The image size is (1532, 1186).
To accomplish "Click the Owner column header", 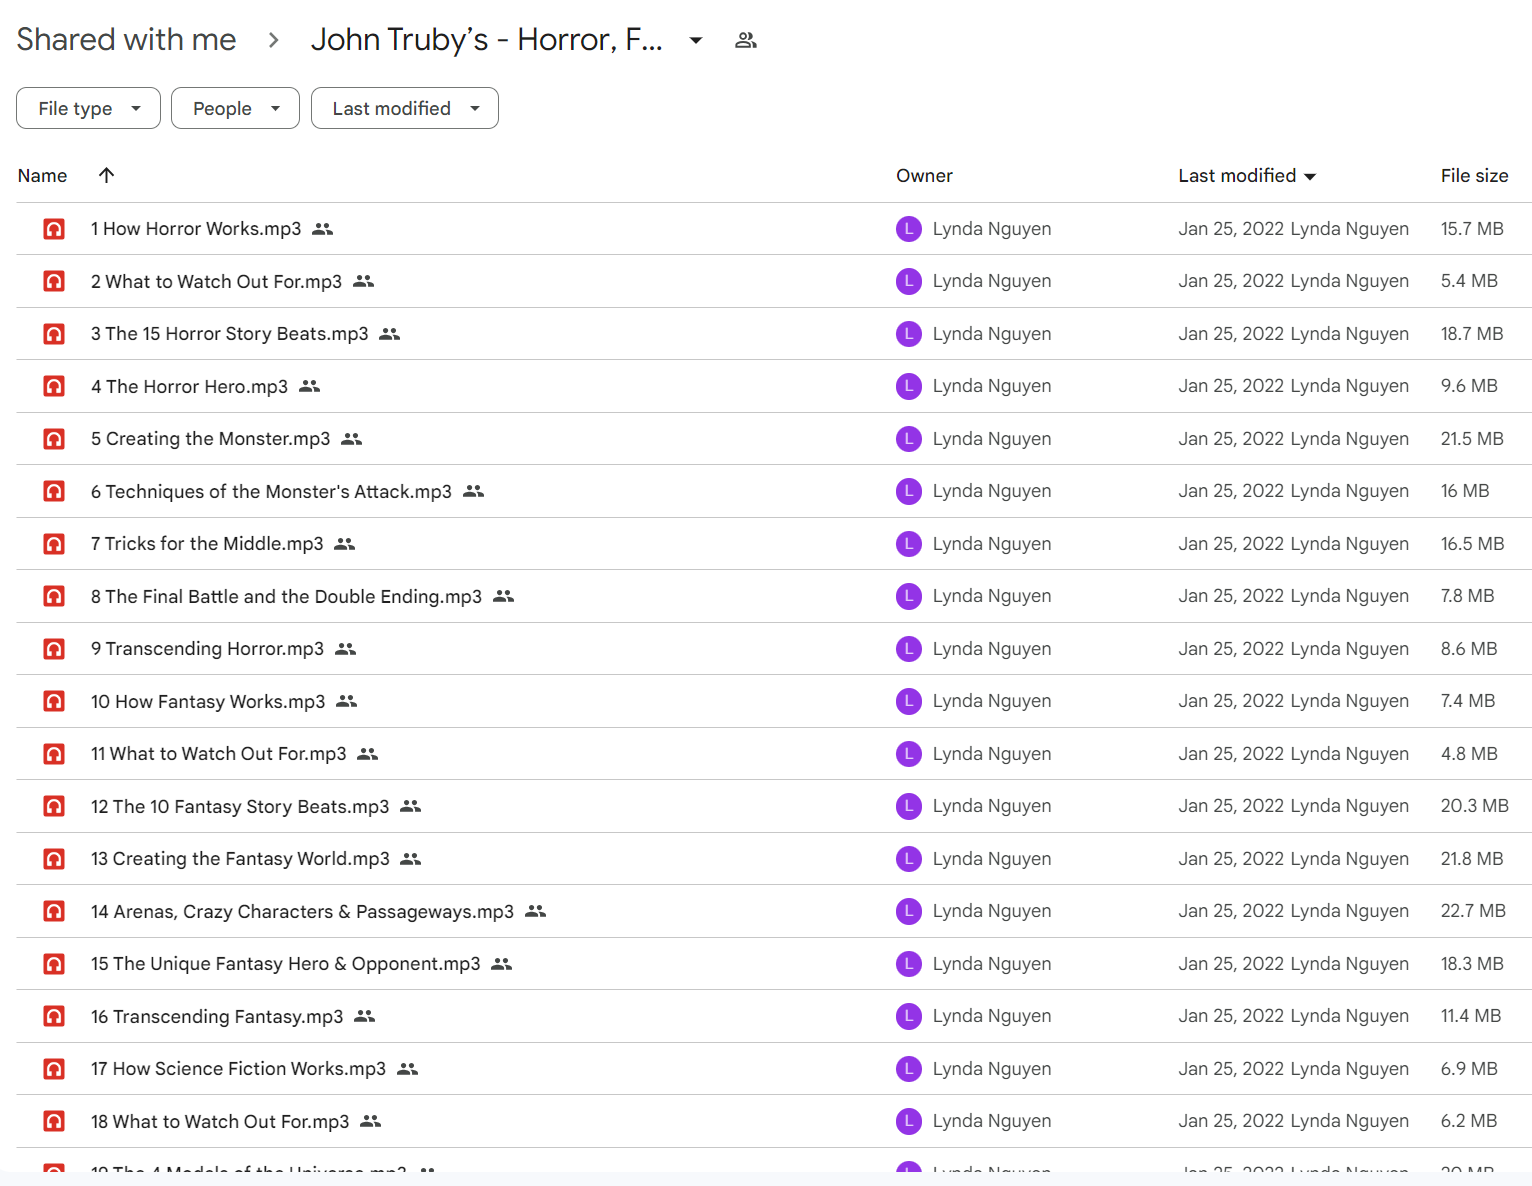I will (x=924, y=175).
